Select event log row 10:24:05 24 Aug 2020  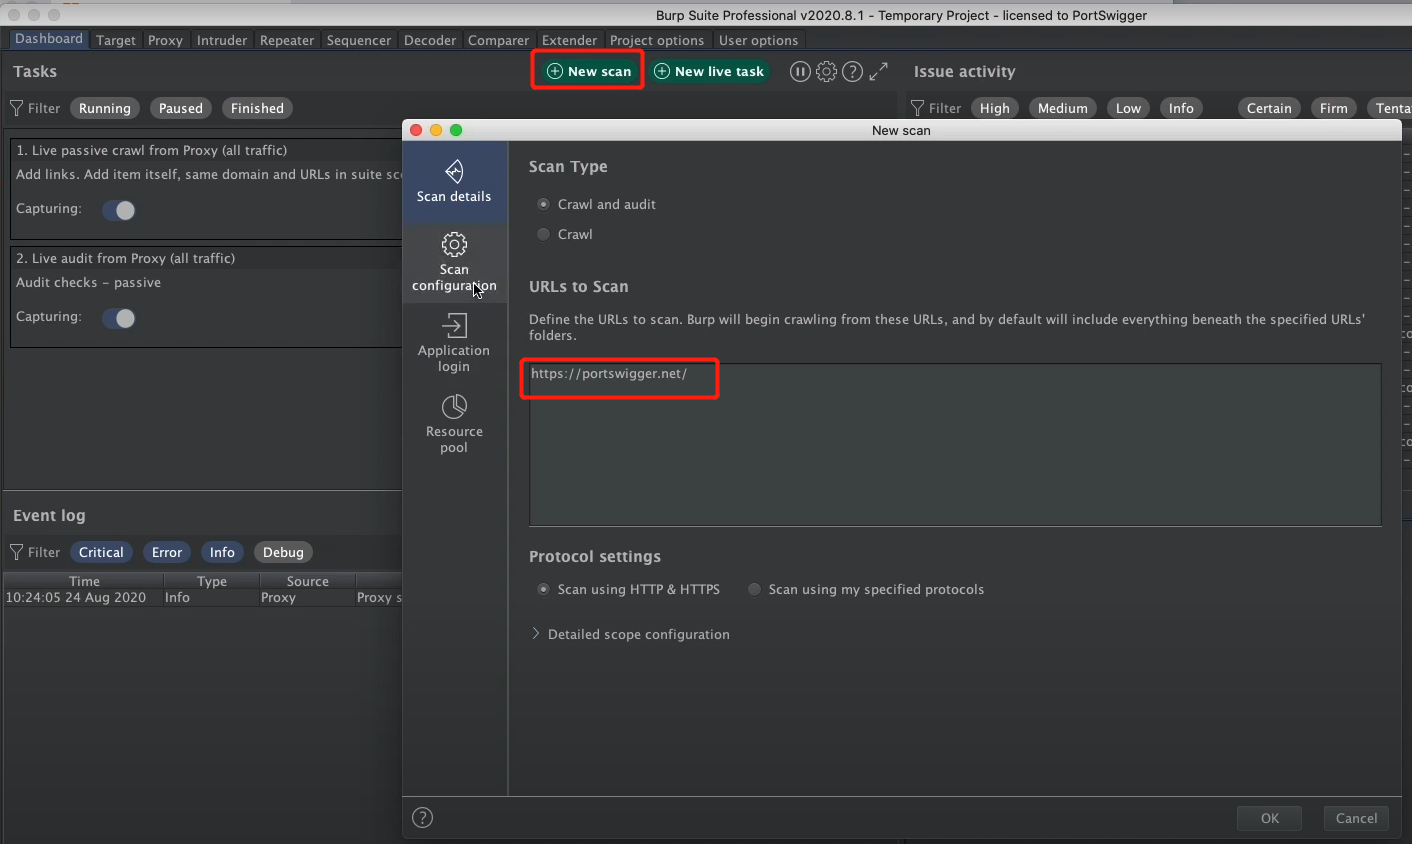(x=203, y=597)
